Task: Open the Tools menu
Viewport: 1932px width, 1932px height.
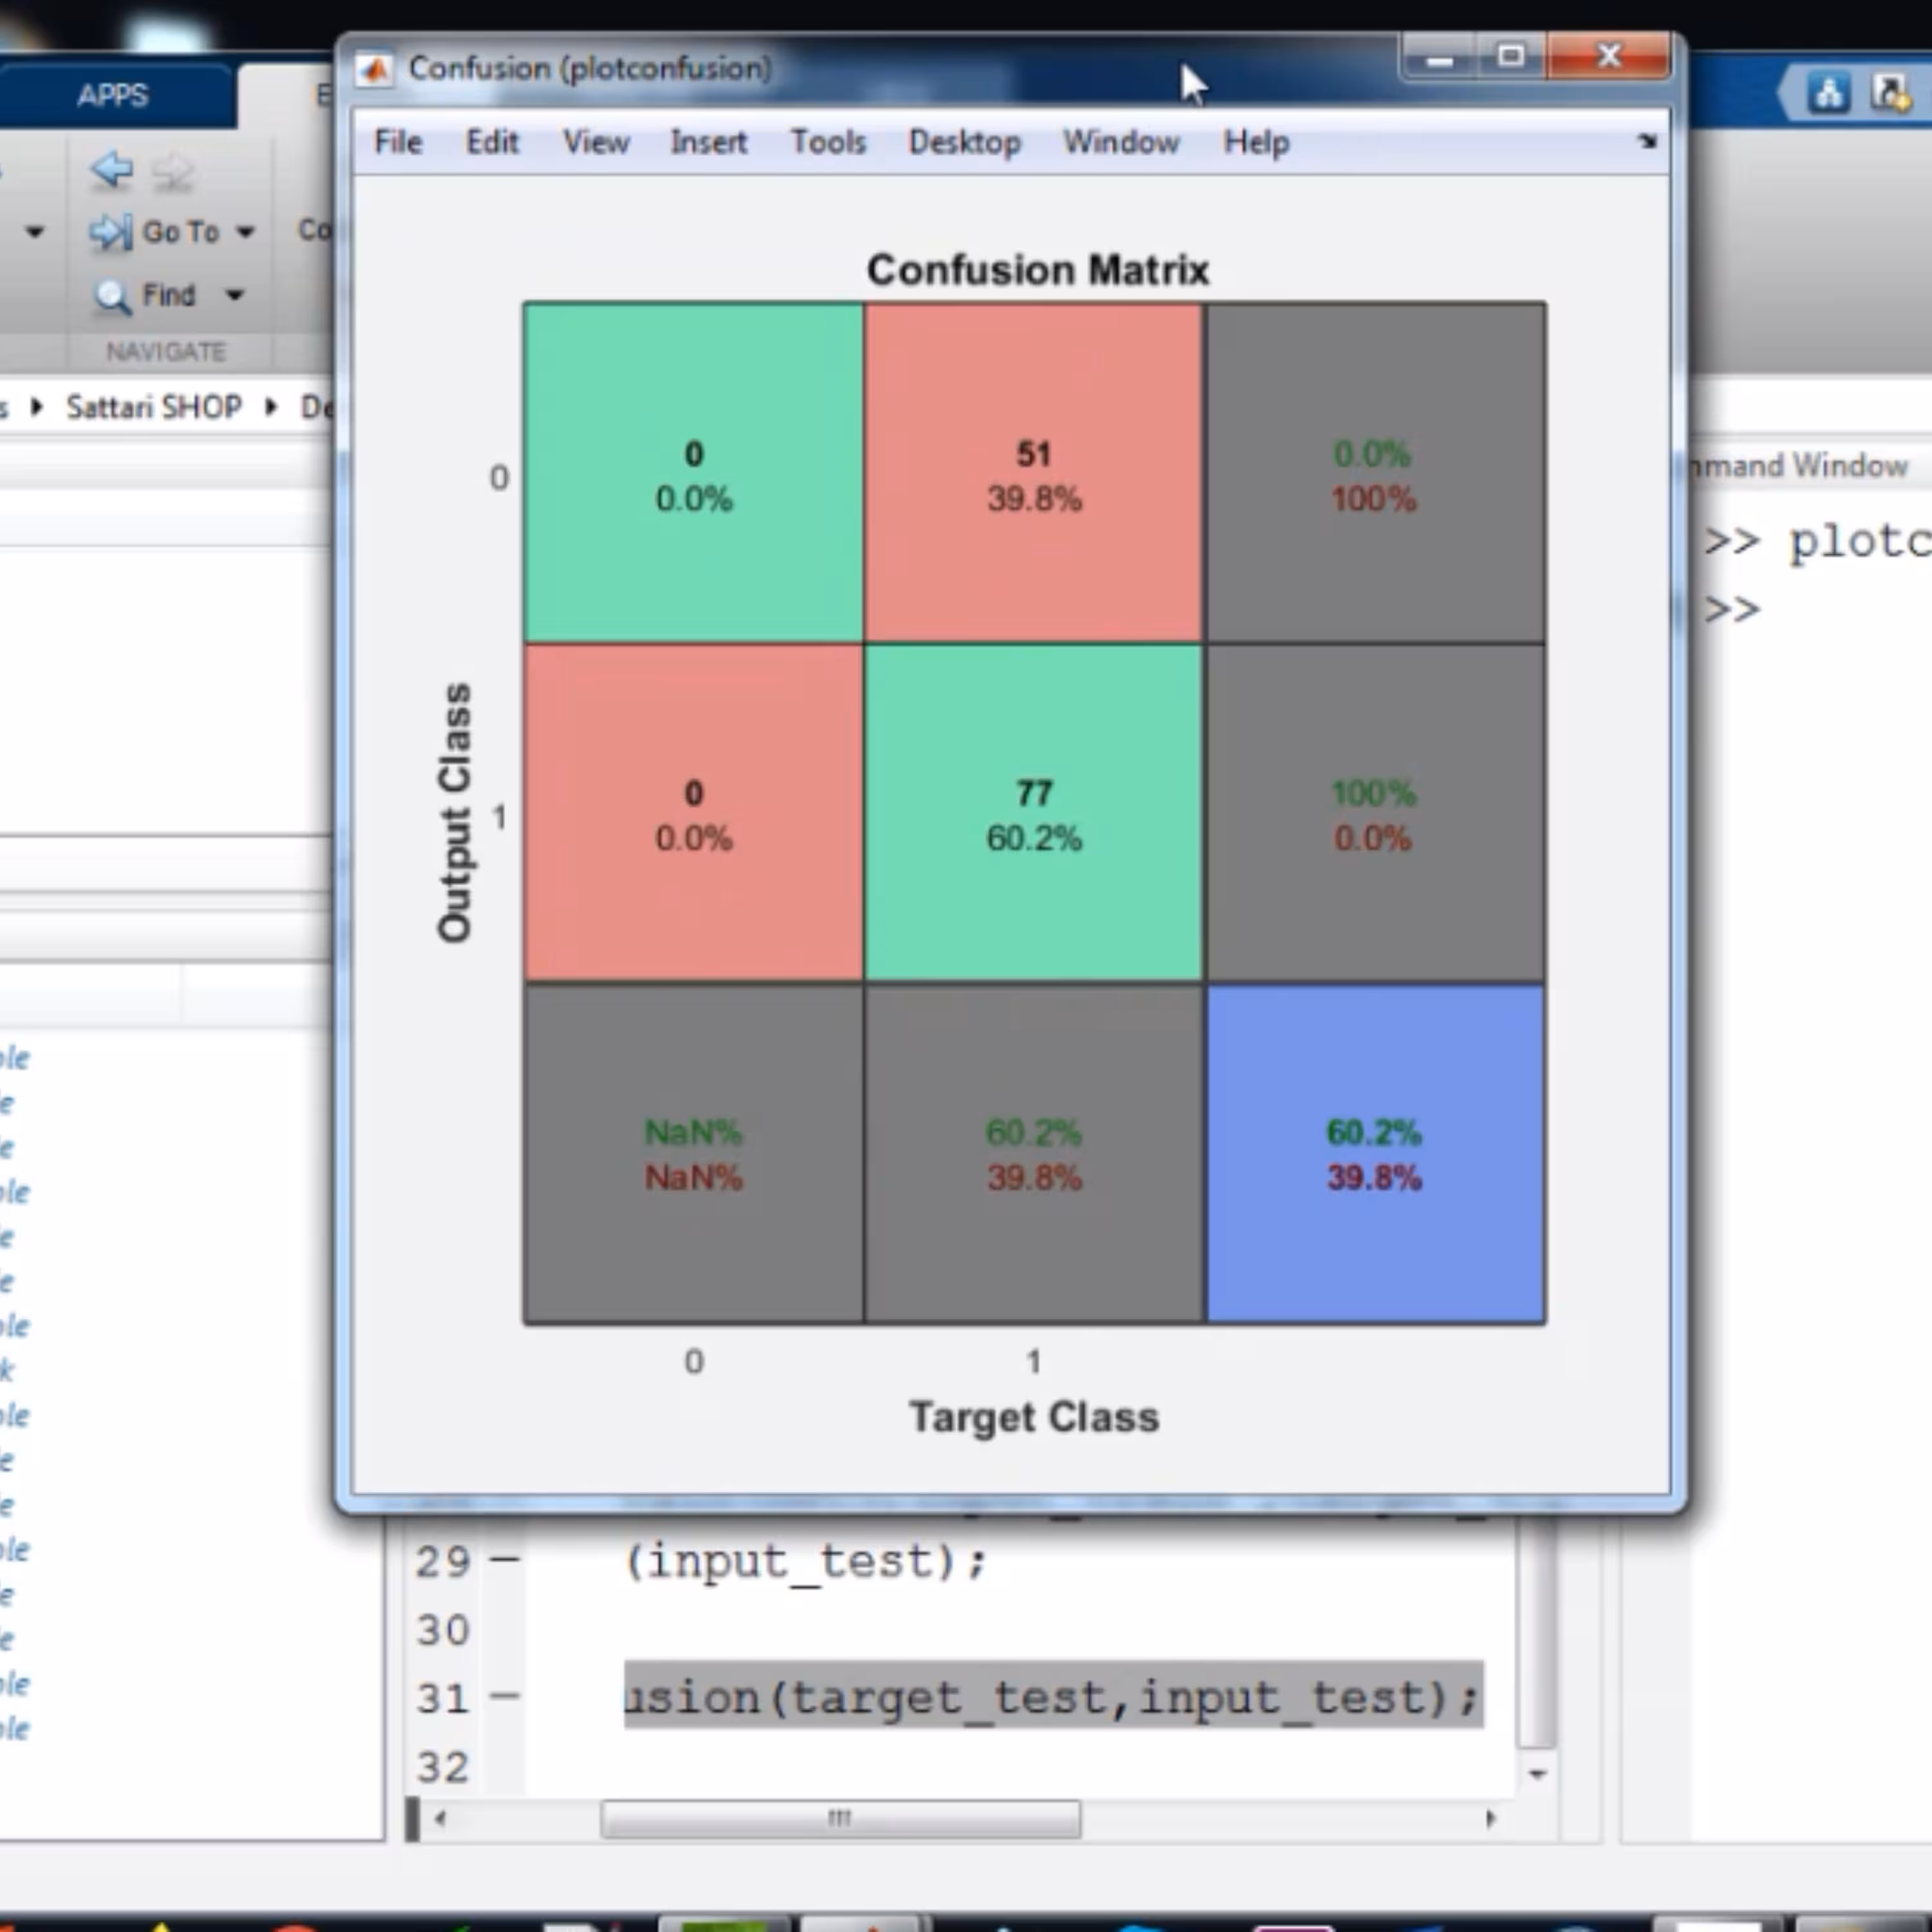Action: pyautogui.click(x=828, y=142)
